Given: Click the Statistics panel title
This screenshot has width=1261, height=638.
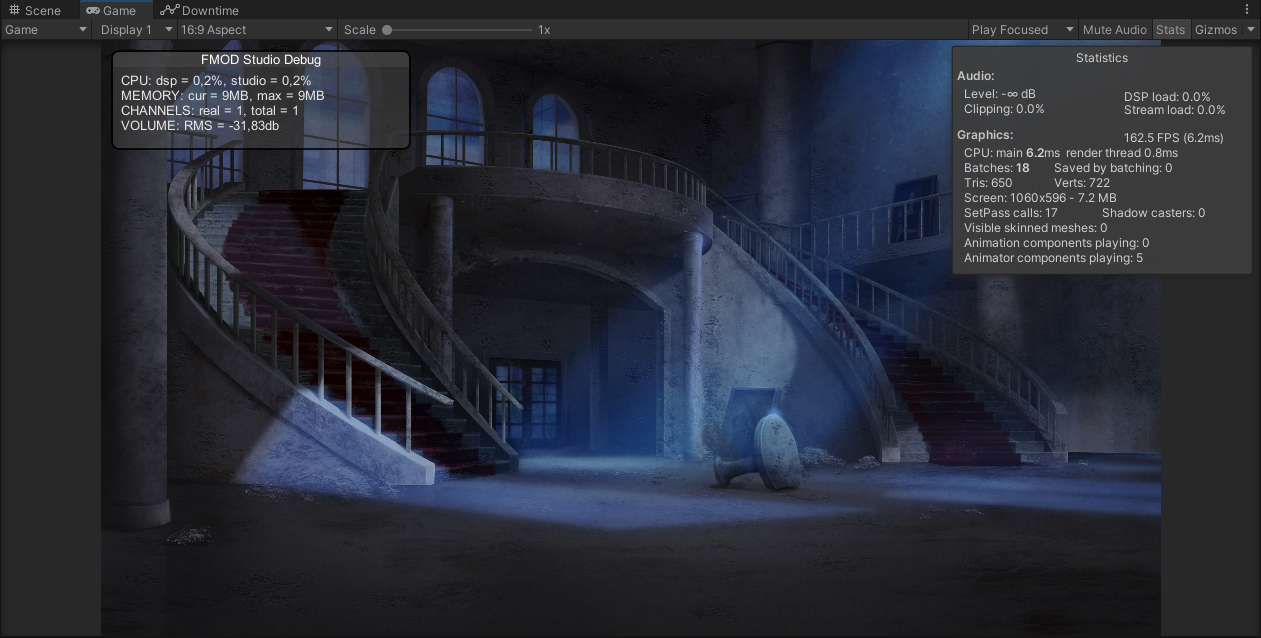Looking at the screenshot, I should (1102, 58).
